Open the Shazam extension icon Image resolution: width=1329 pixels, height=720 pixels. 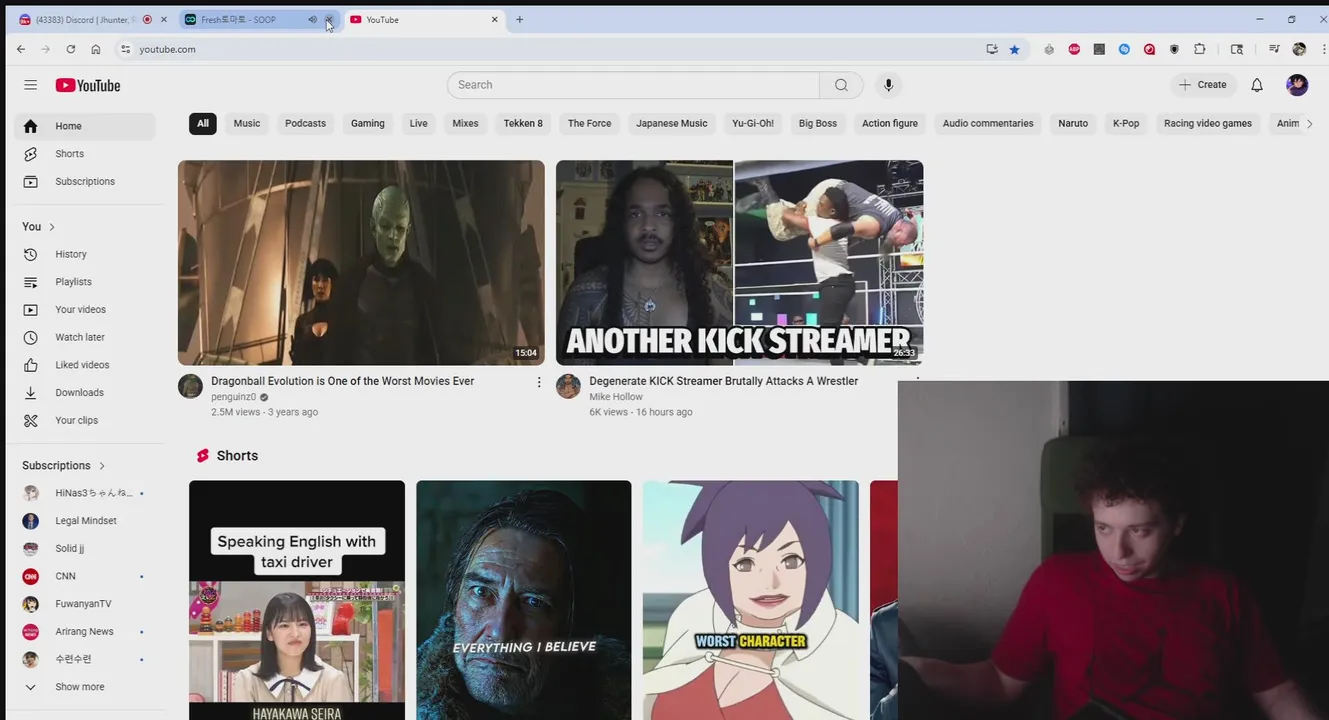[1124, 49]
